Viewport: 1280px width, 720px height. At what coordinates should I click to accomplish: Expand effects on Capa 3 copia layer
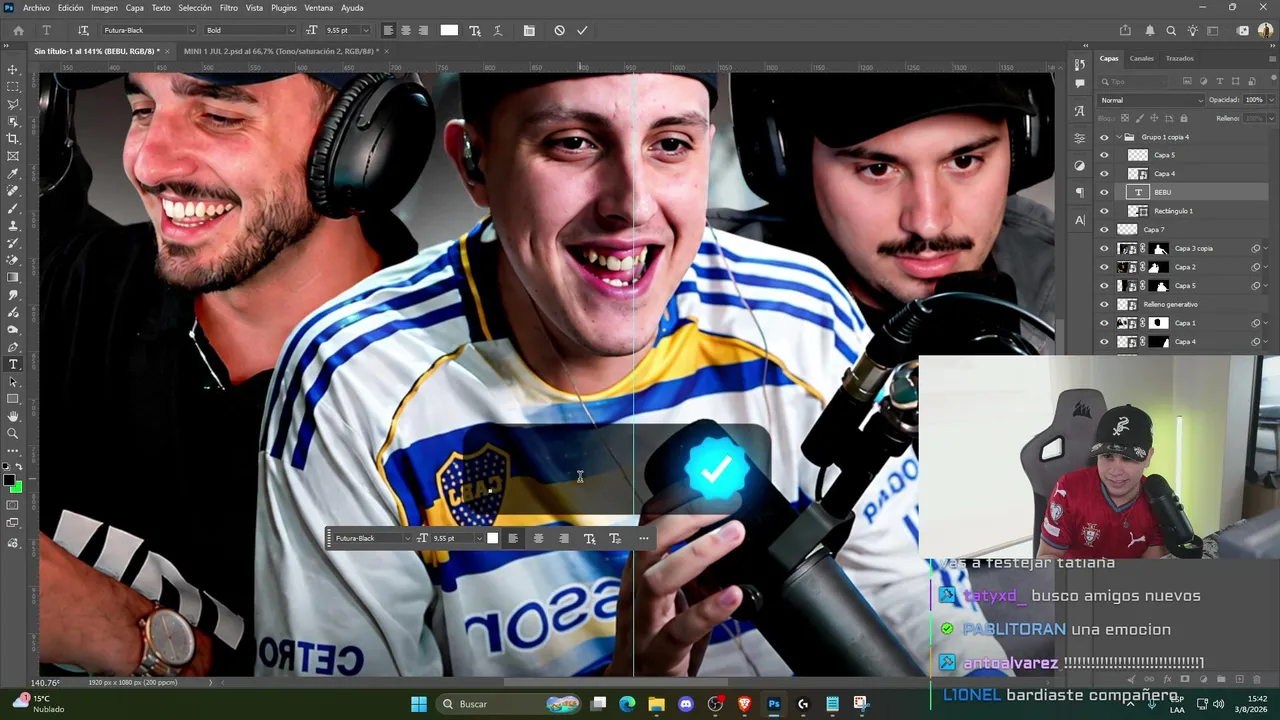pos(1266,248)
